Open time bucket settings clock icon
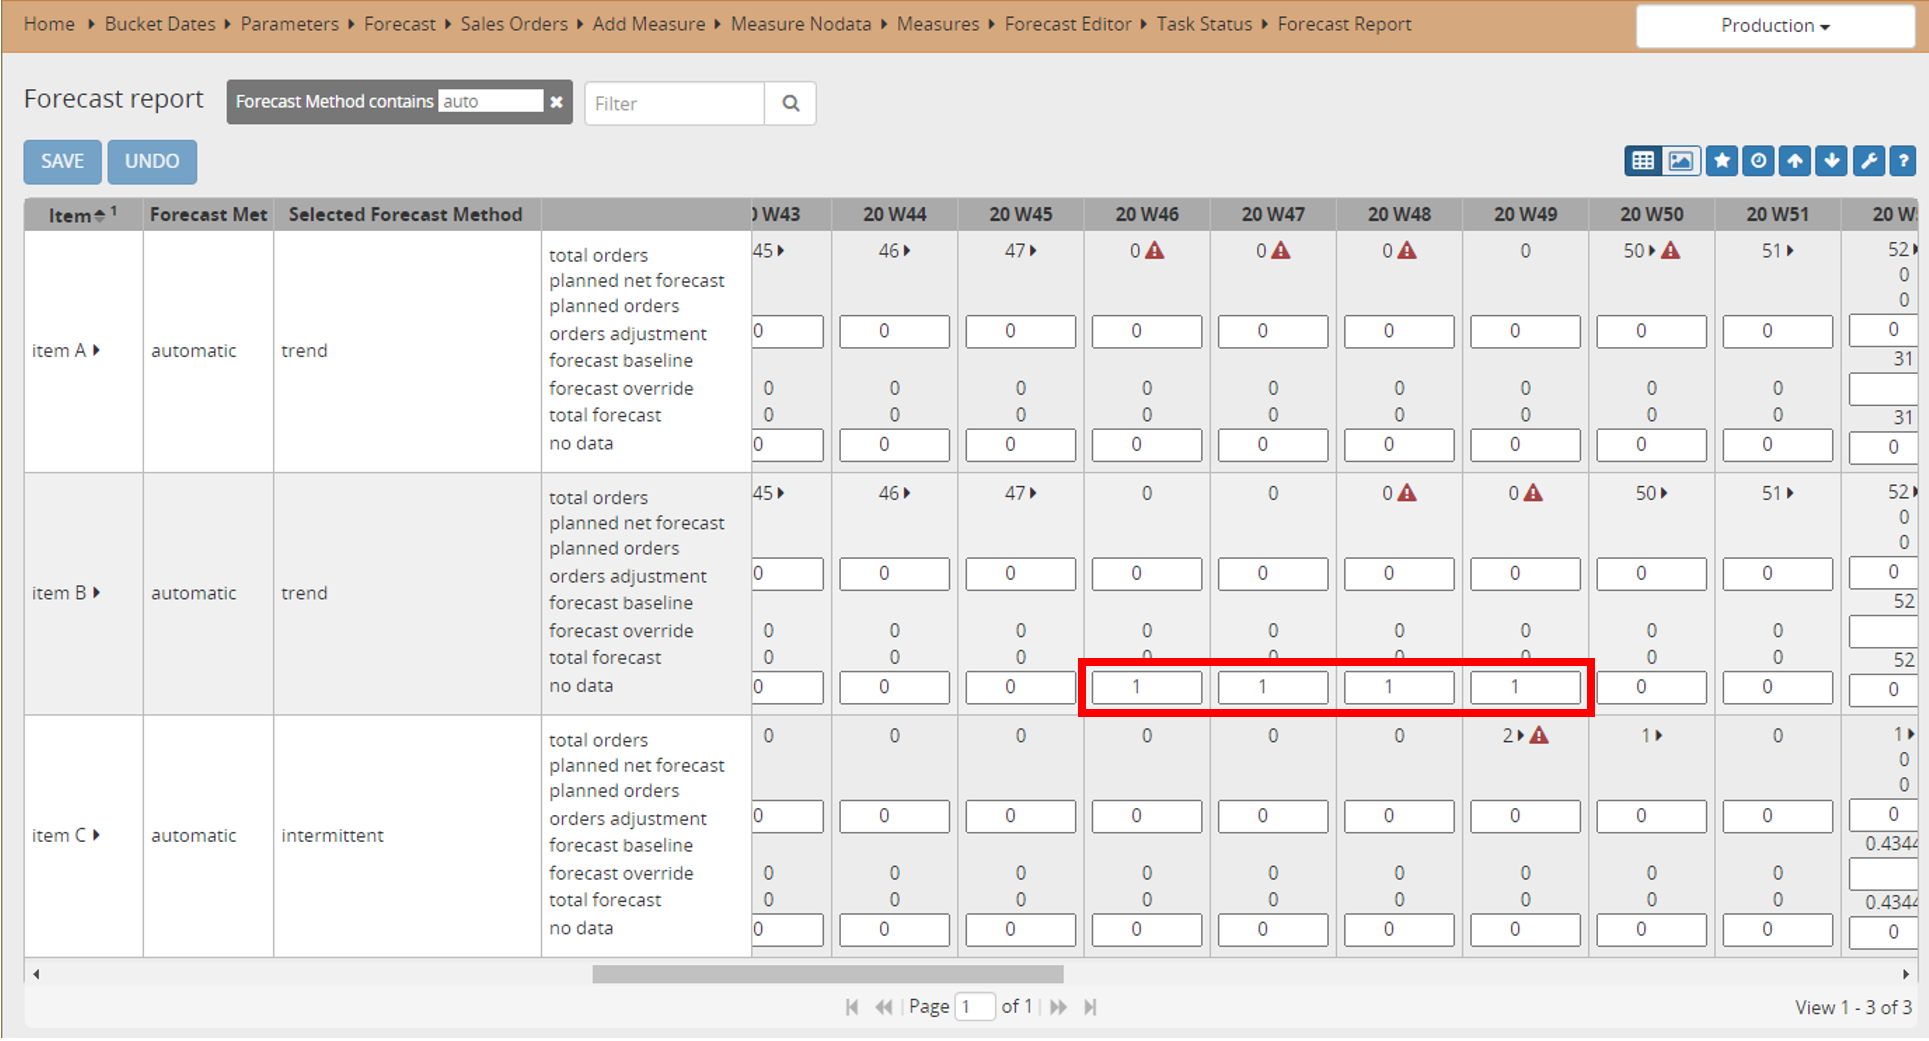This screenshot has height=1041, width=1929. [x=1758, y=161]
